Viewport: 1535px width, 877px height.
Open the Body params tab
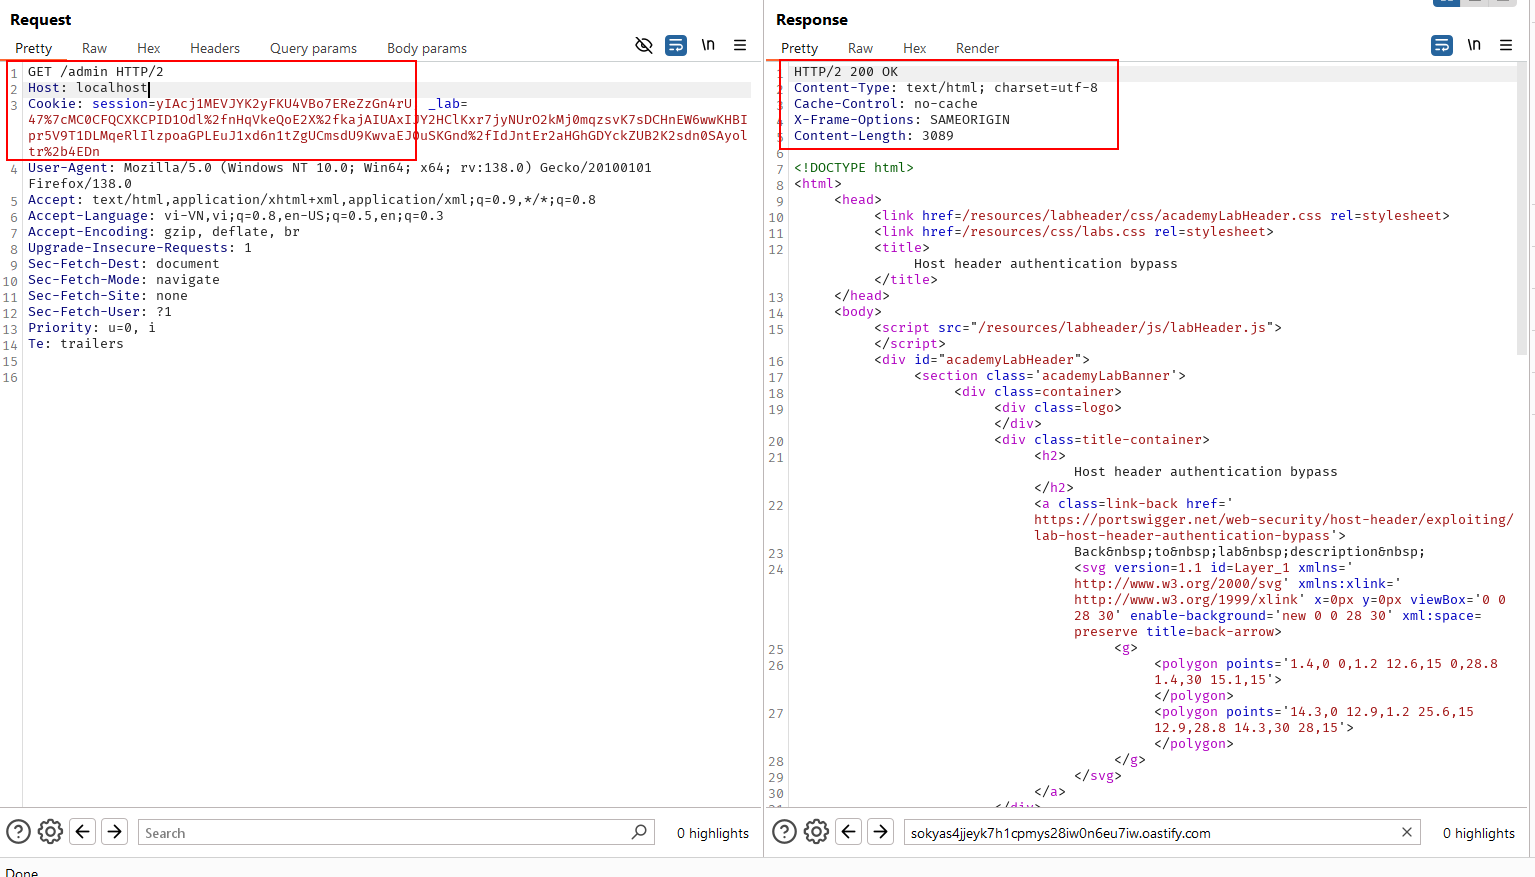point(427,48)
